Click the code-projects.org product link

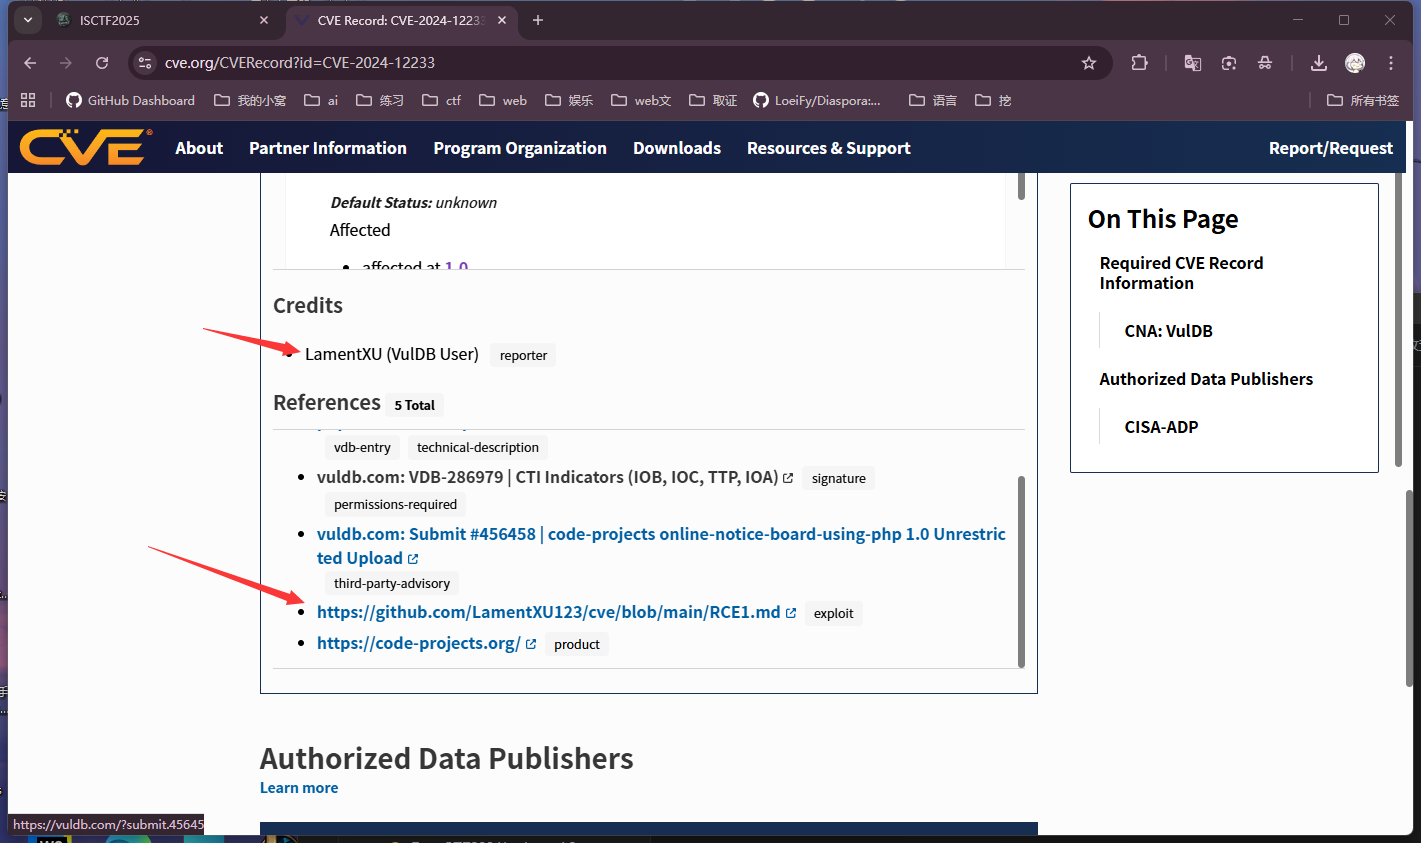tap(418, 643)
